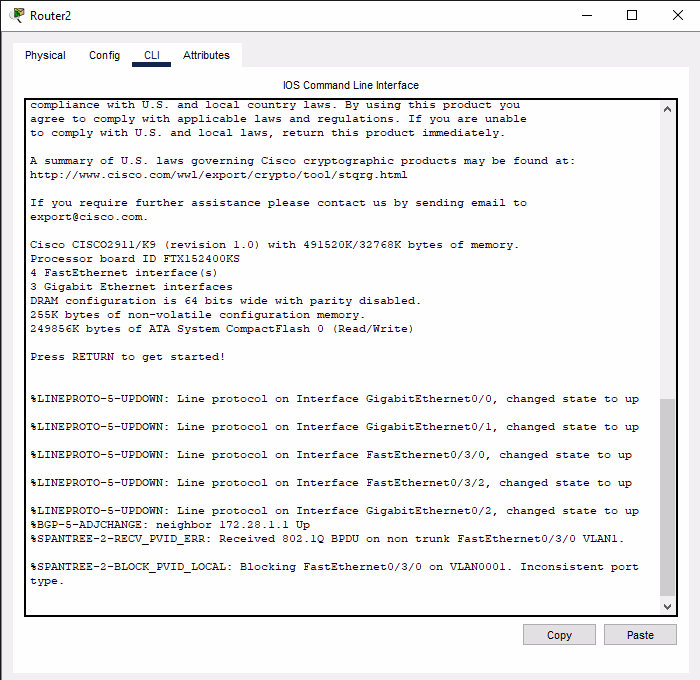
Task: Click the '249856K bytes of ATA System CompactFlash' line
Action: [x=222, y=329]
